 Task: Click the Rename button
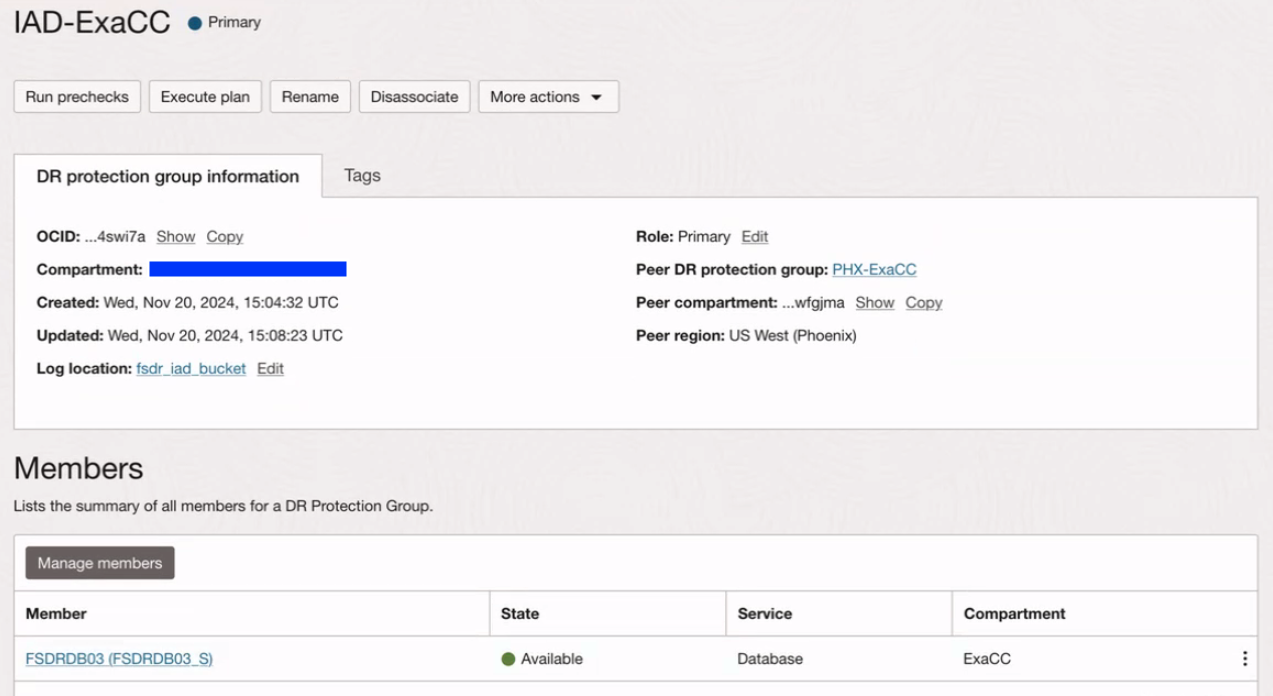tap(310, 97)
